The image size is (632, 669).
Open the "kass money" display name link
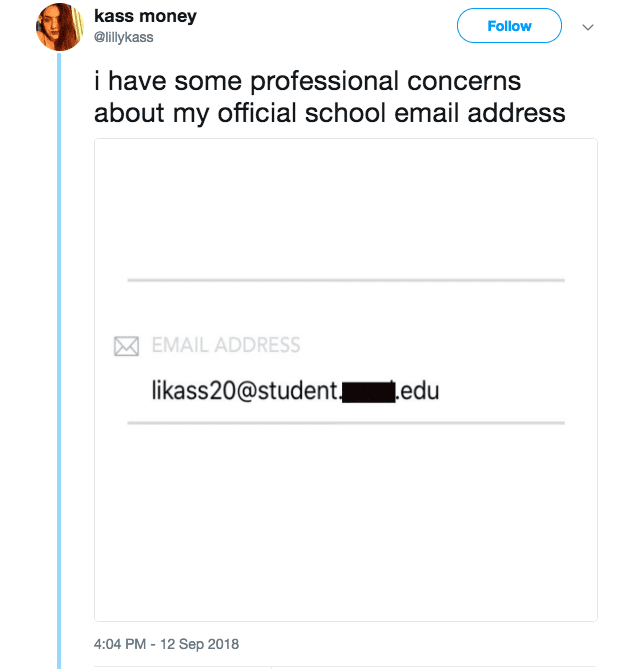[x=145, y=17]
